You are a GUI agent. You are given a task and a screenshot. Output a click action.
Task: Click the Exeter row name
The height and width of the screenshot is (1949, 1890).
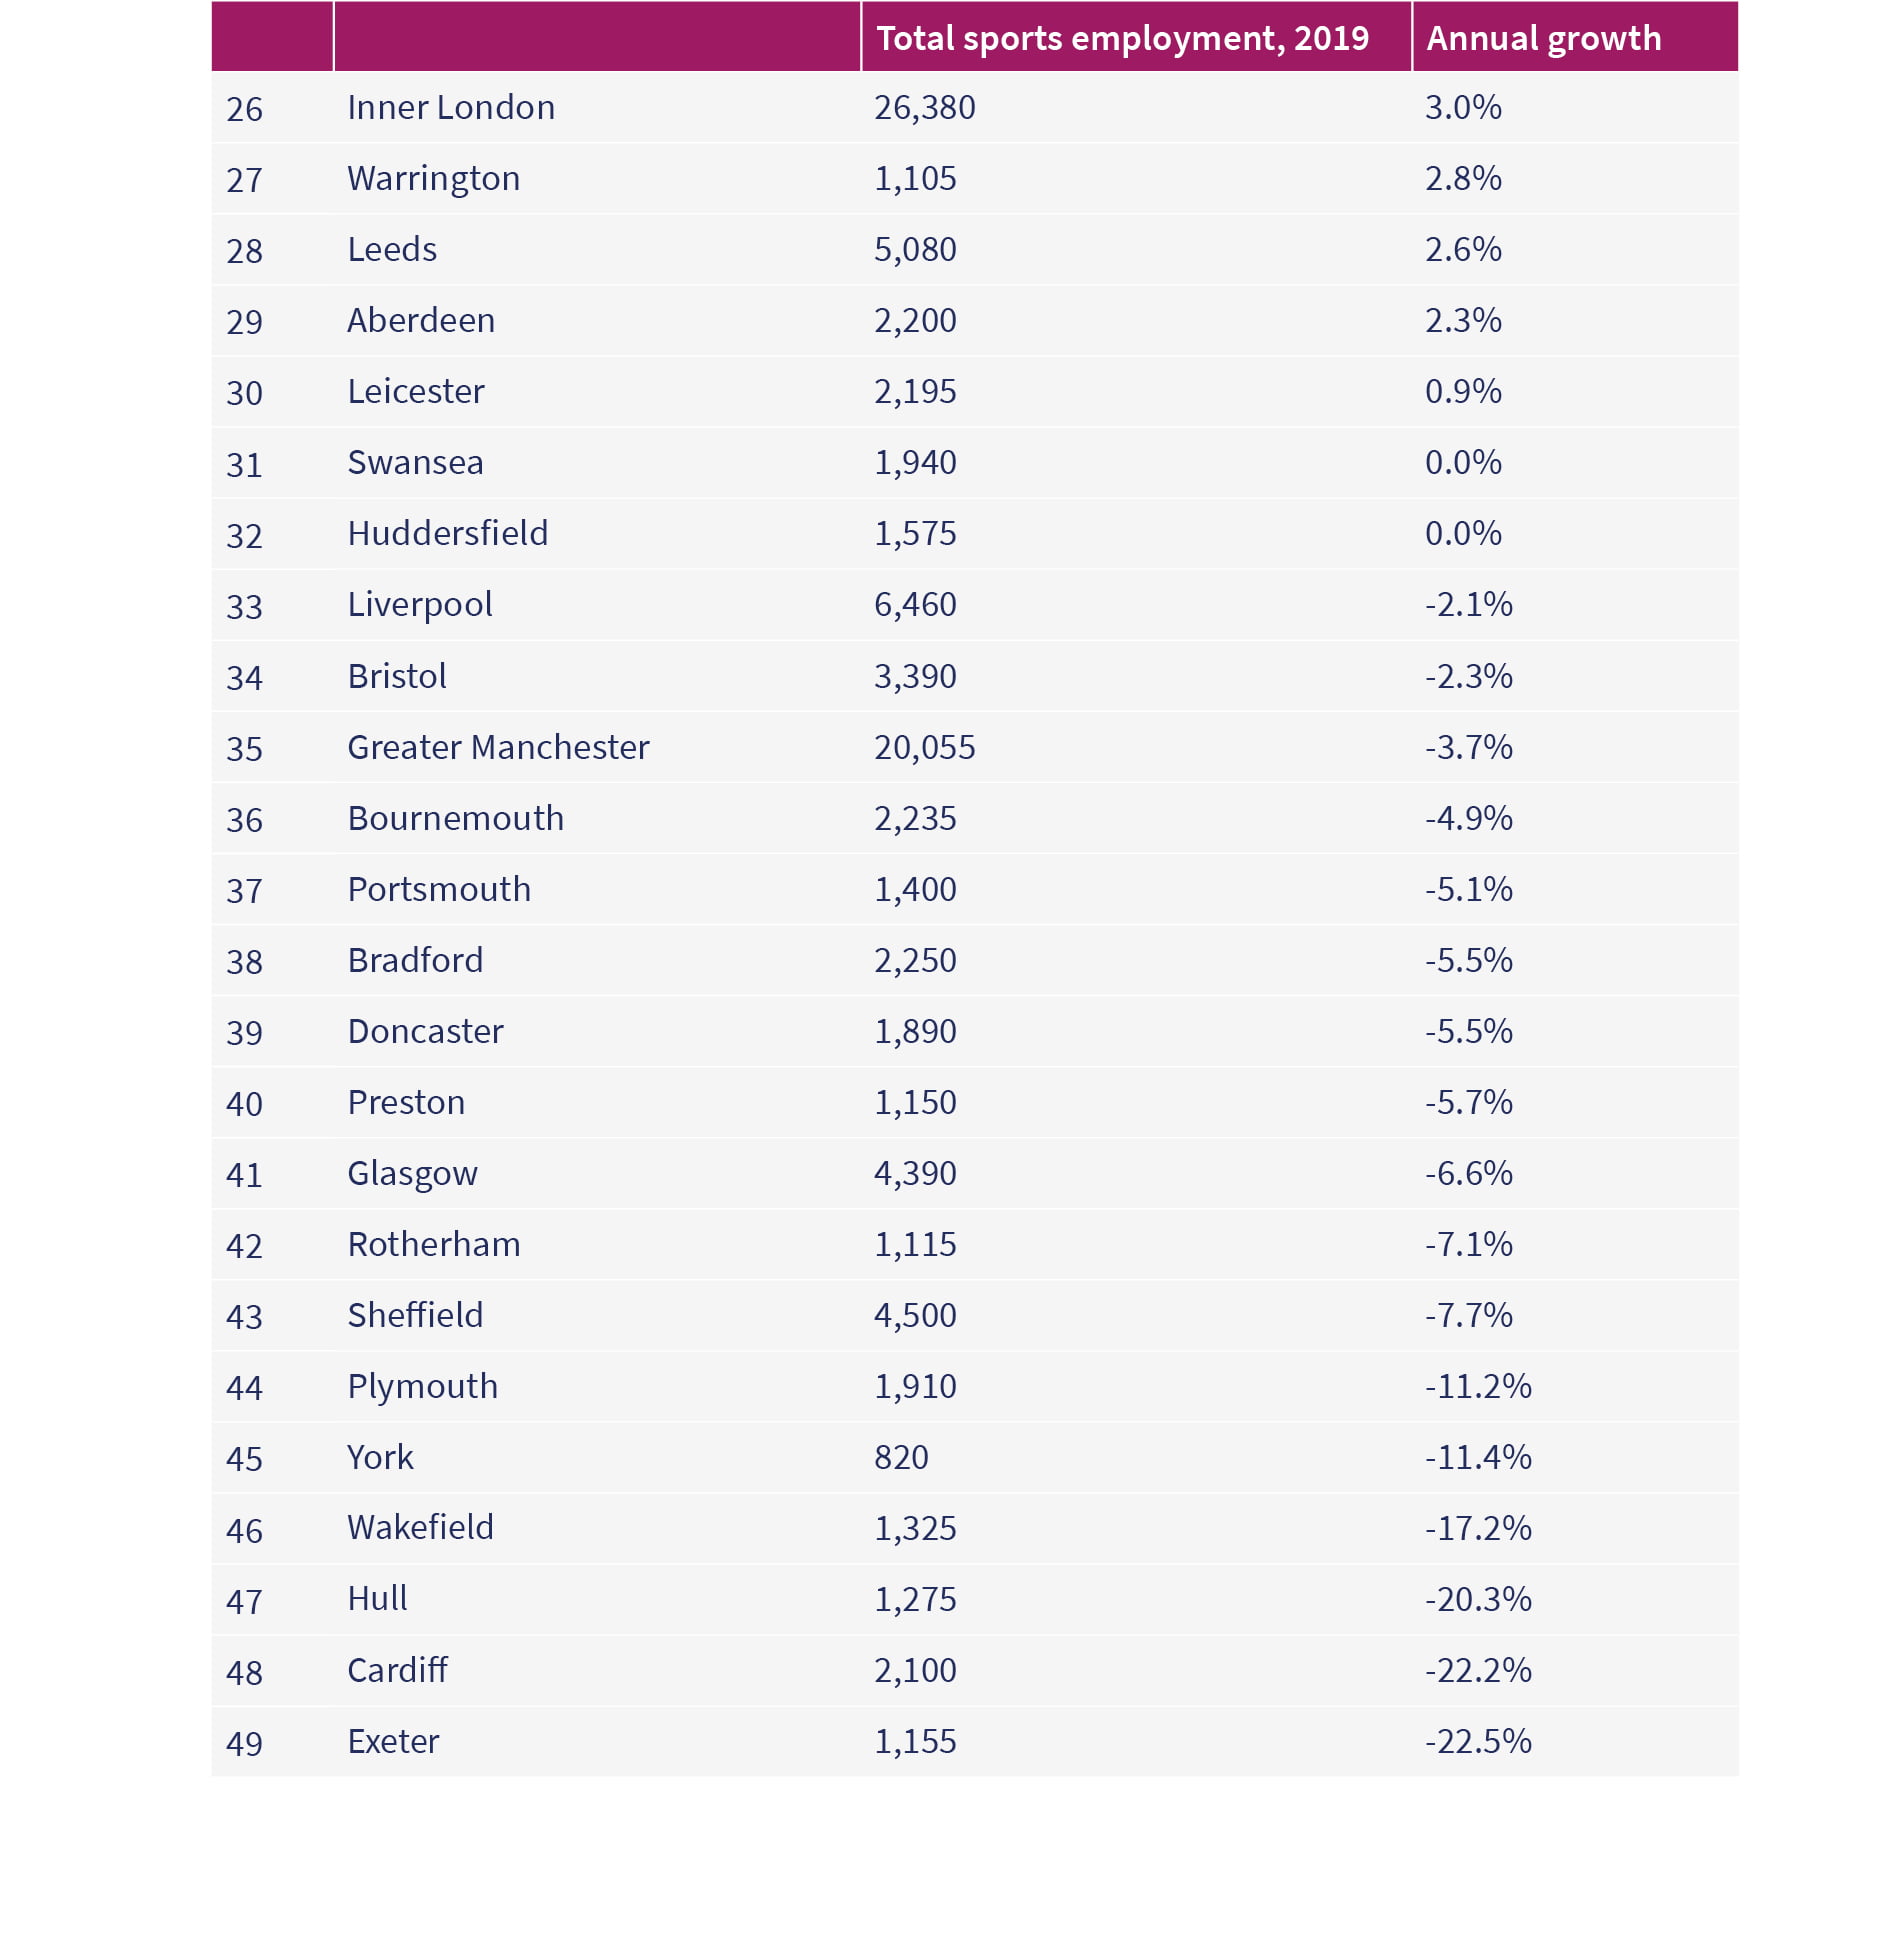tap(393, 1741)
